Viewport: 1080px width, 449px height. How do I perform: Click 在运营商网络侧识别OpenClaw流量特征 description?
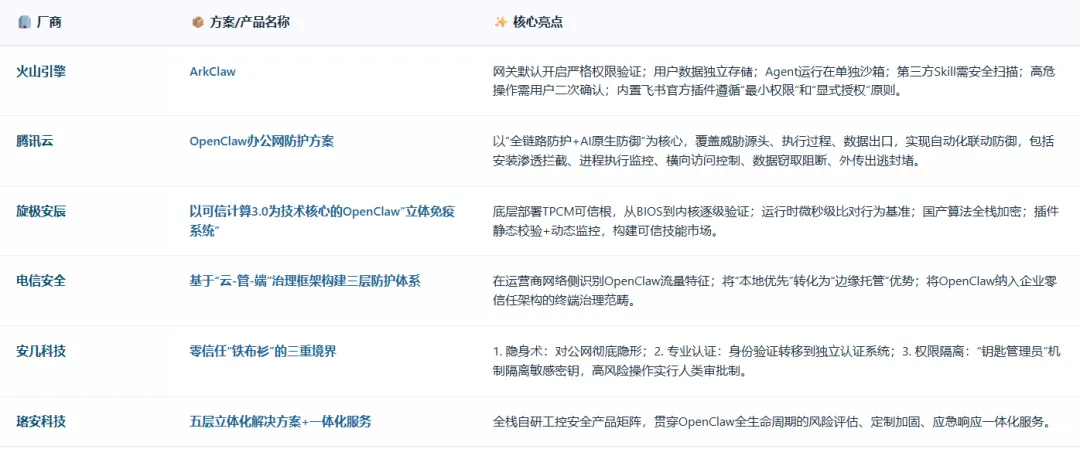click(x=777, y=291)
